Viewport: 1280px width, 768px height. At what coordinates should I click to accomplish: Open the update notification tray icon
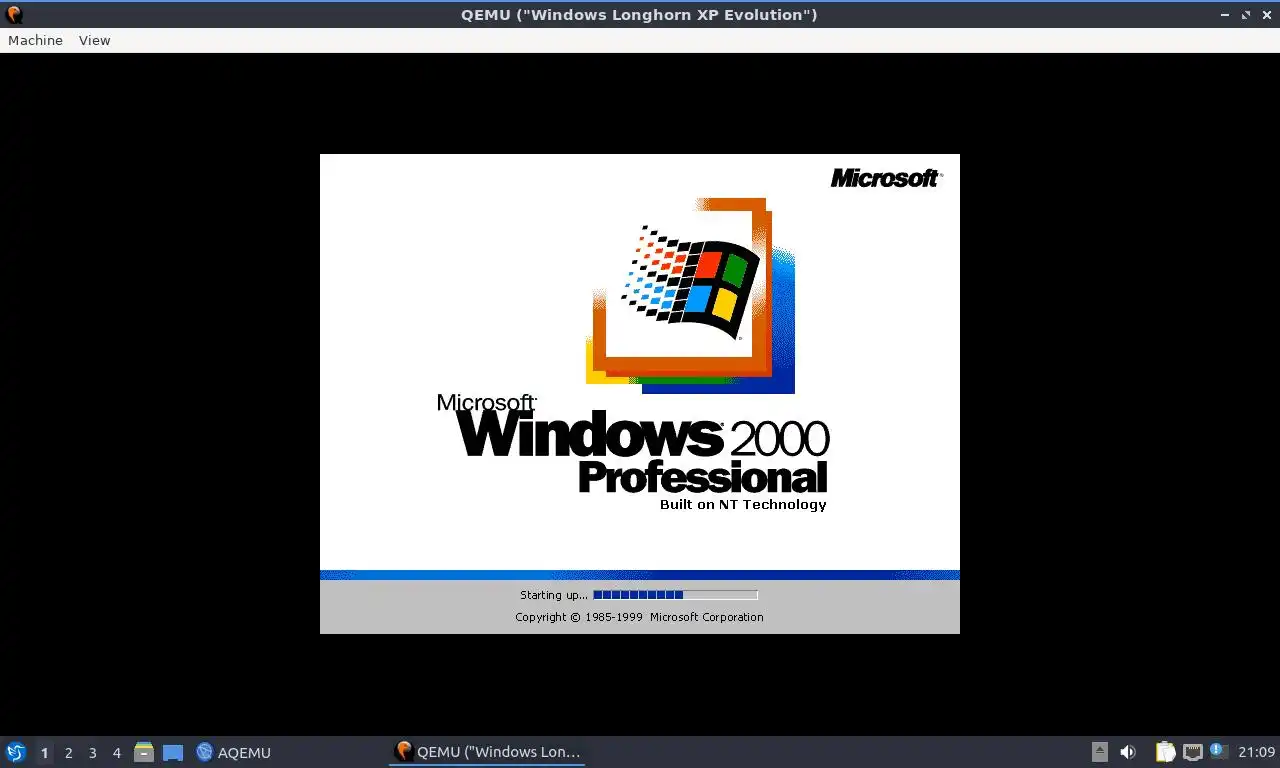tap(1217, 750)
